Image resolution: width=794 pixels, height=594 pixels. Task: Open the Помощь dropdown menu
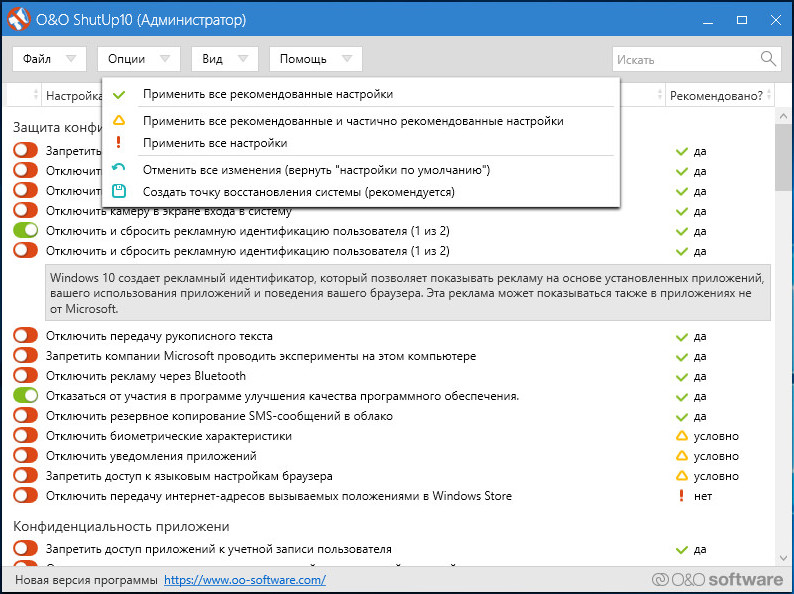[x=315, y=59]
